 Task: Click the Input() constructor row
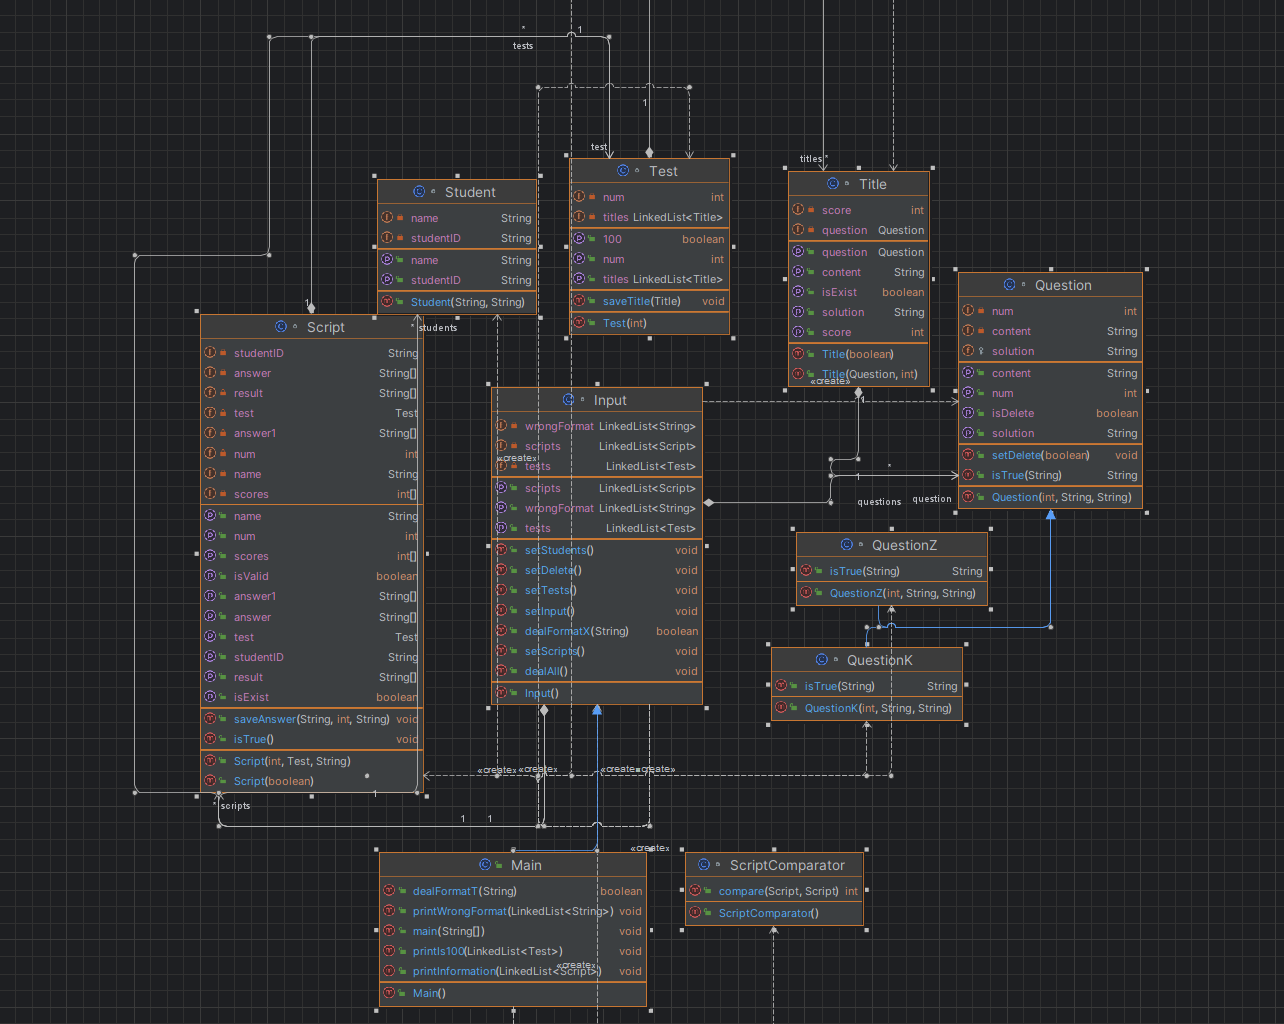pos(597,693)
